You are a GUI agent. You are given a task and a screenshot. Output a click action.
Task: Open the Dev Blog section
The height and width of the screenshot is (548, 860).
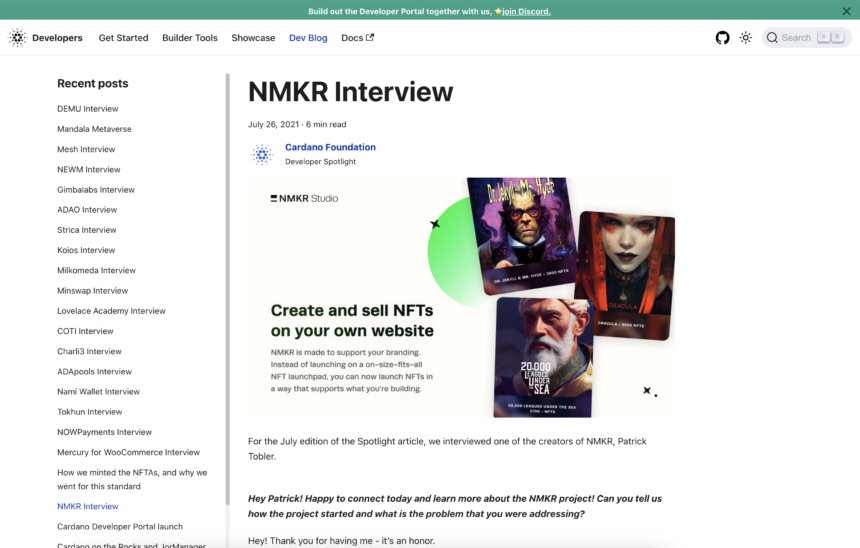(x=308, y=38)
